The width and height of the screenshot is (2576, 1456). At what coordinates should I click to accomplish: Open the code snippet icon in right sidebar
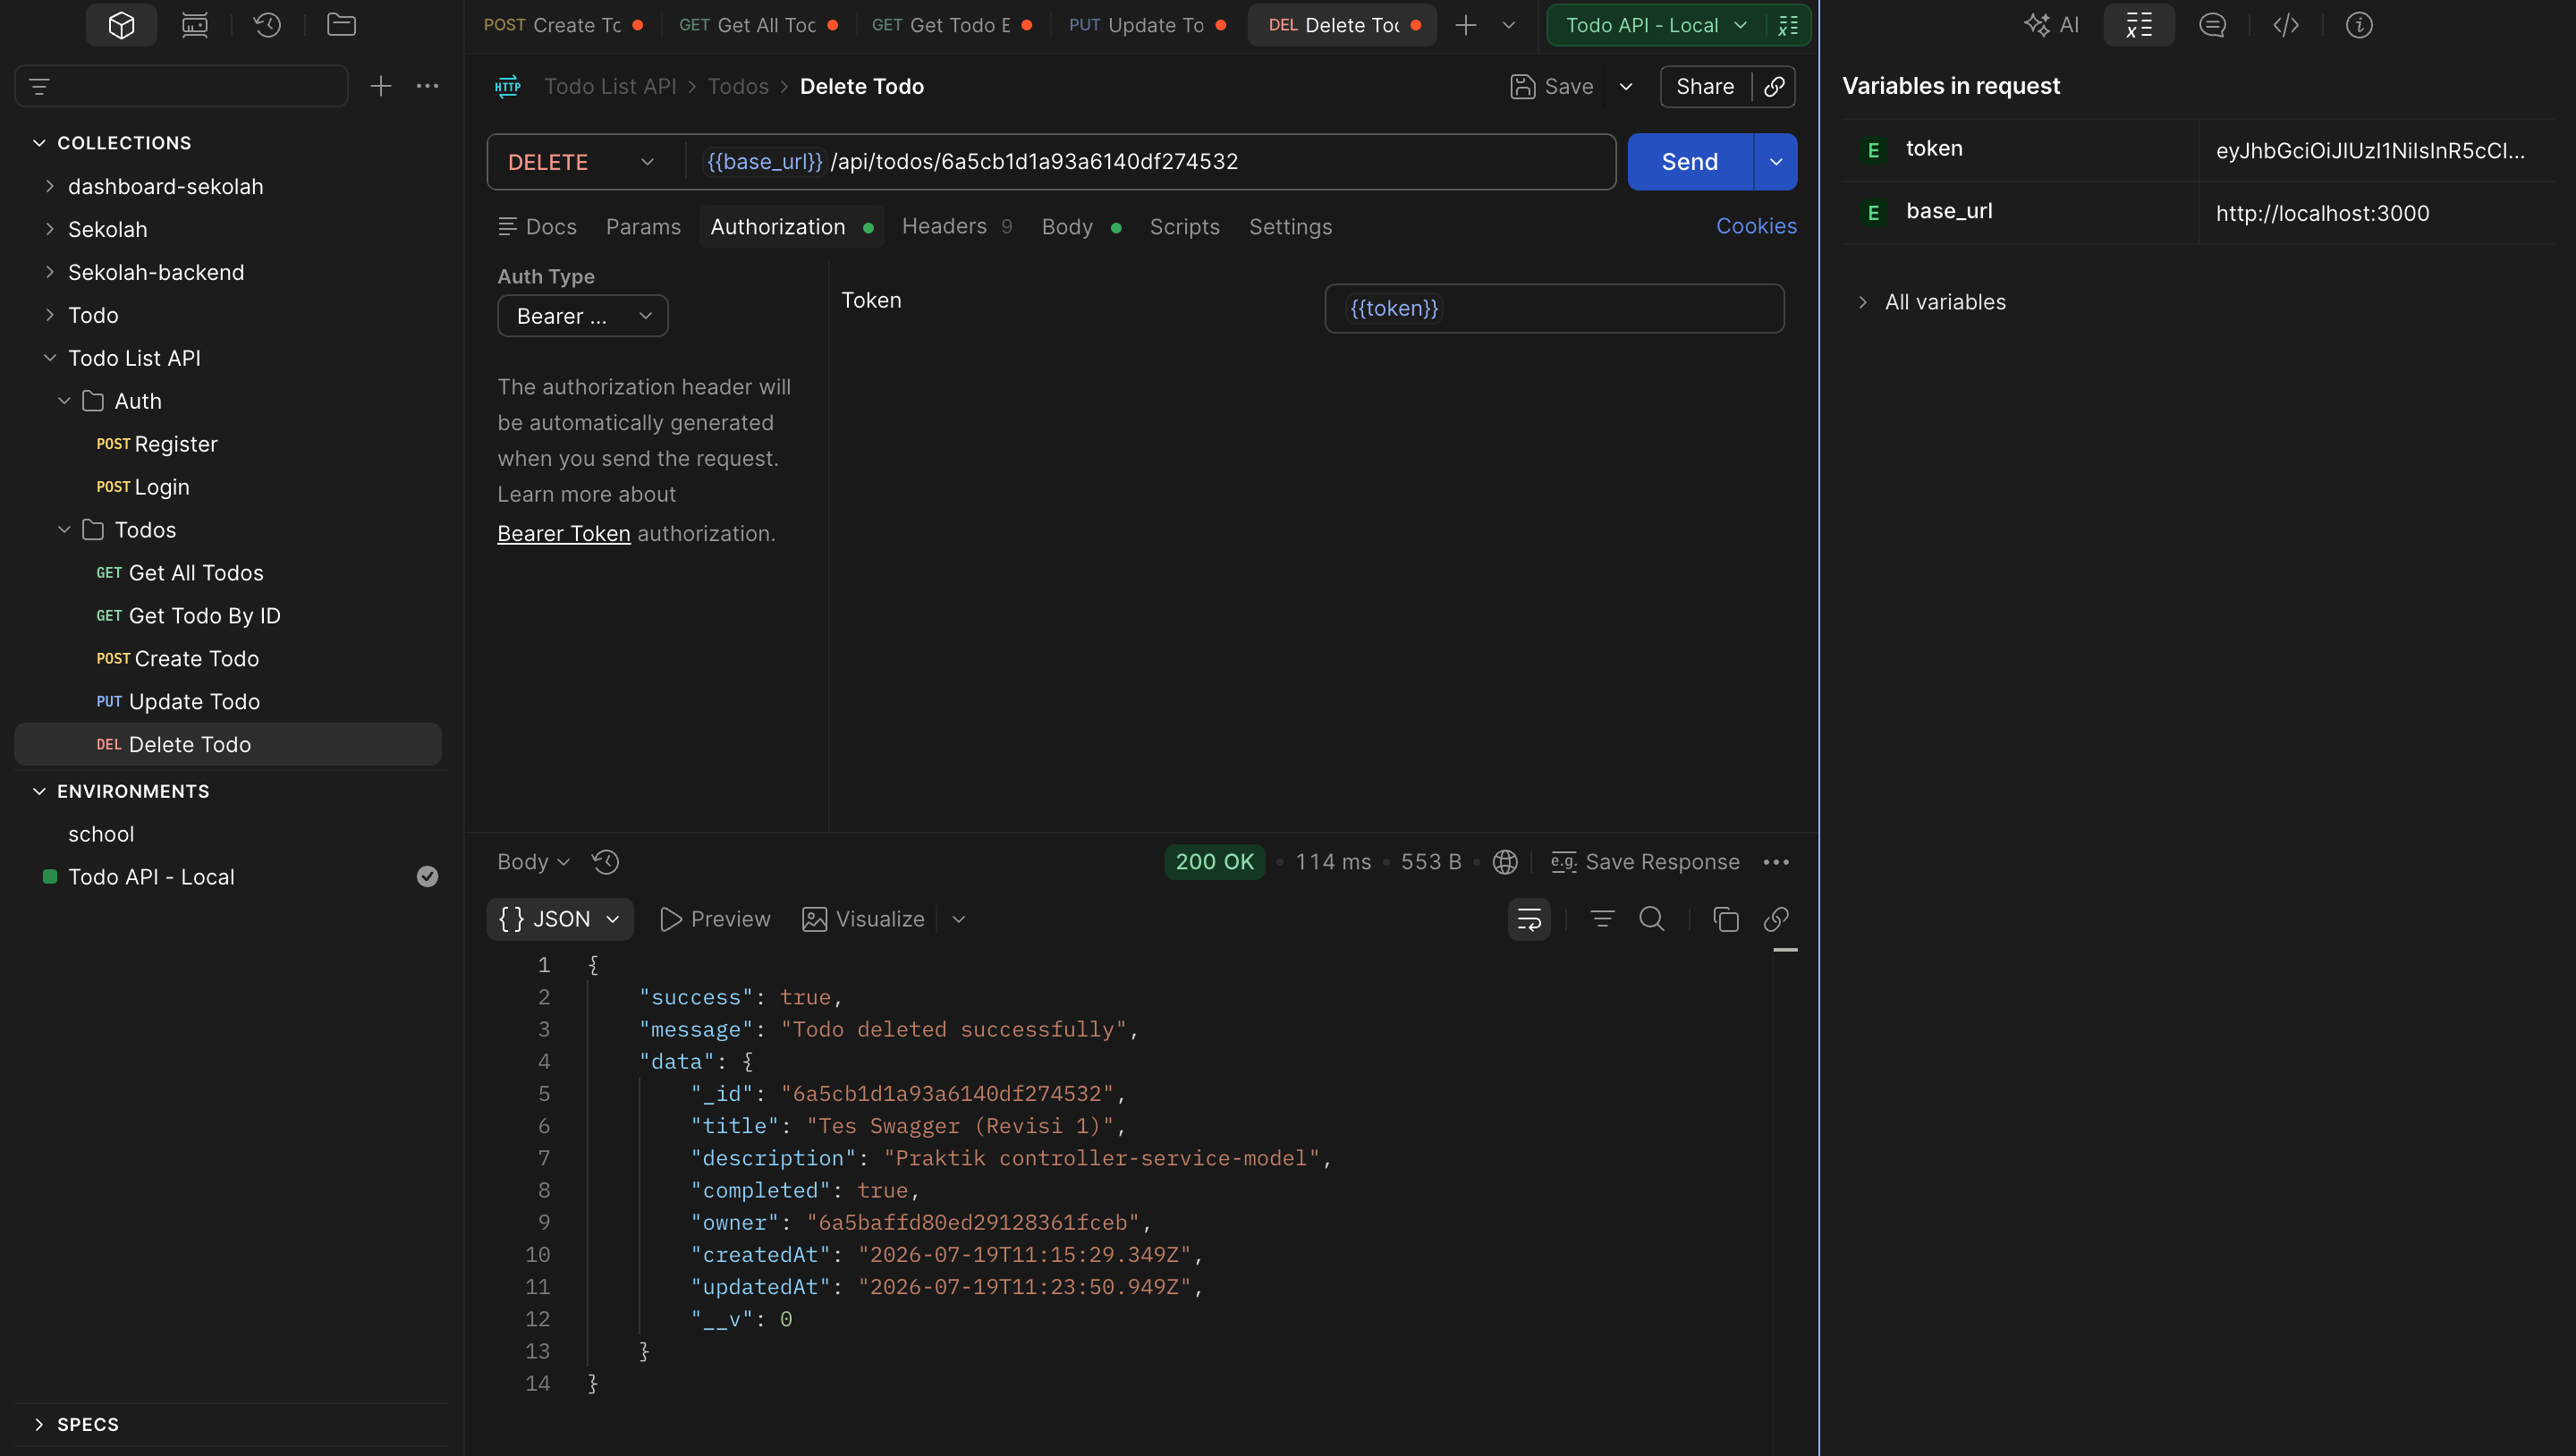2286,25
